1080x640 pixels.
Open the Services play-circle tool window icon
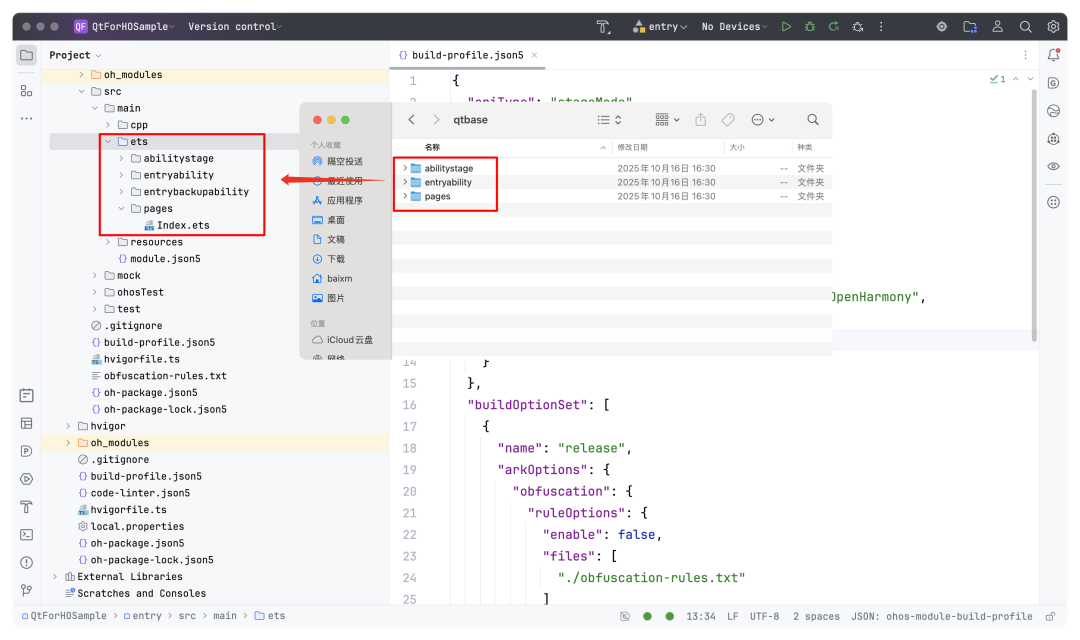tap(27, 479)
